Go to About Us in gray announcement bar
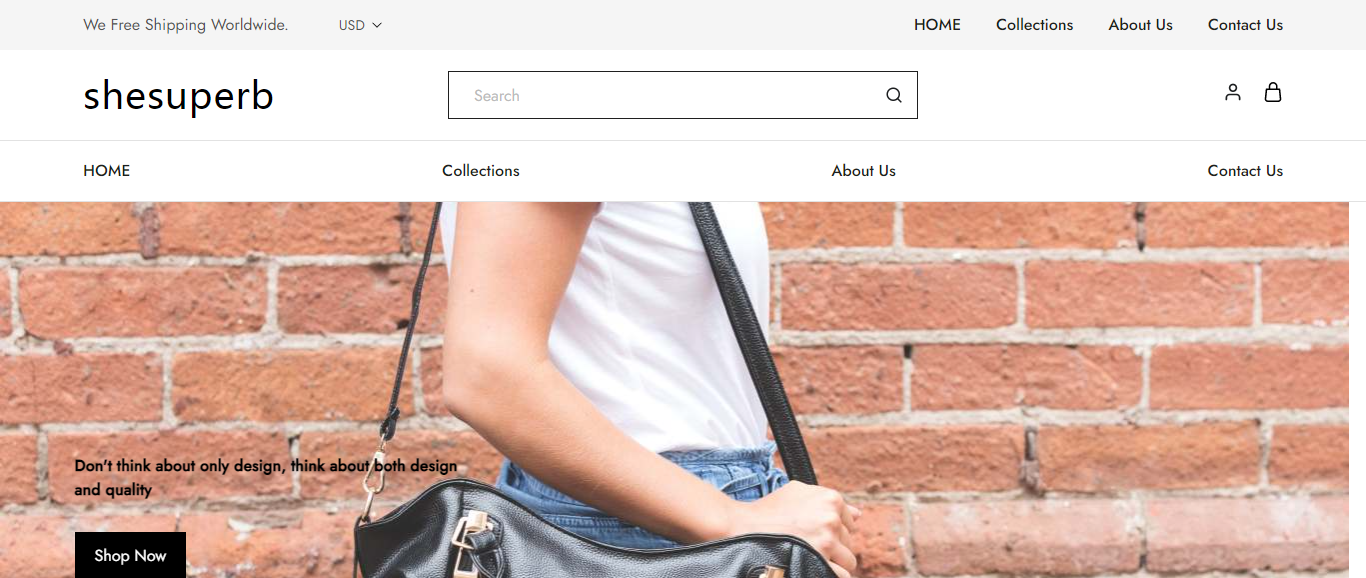This screenshot has width=1366, height=578. tap(1140, 25)
